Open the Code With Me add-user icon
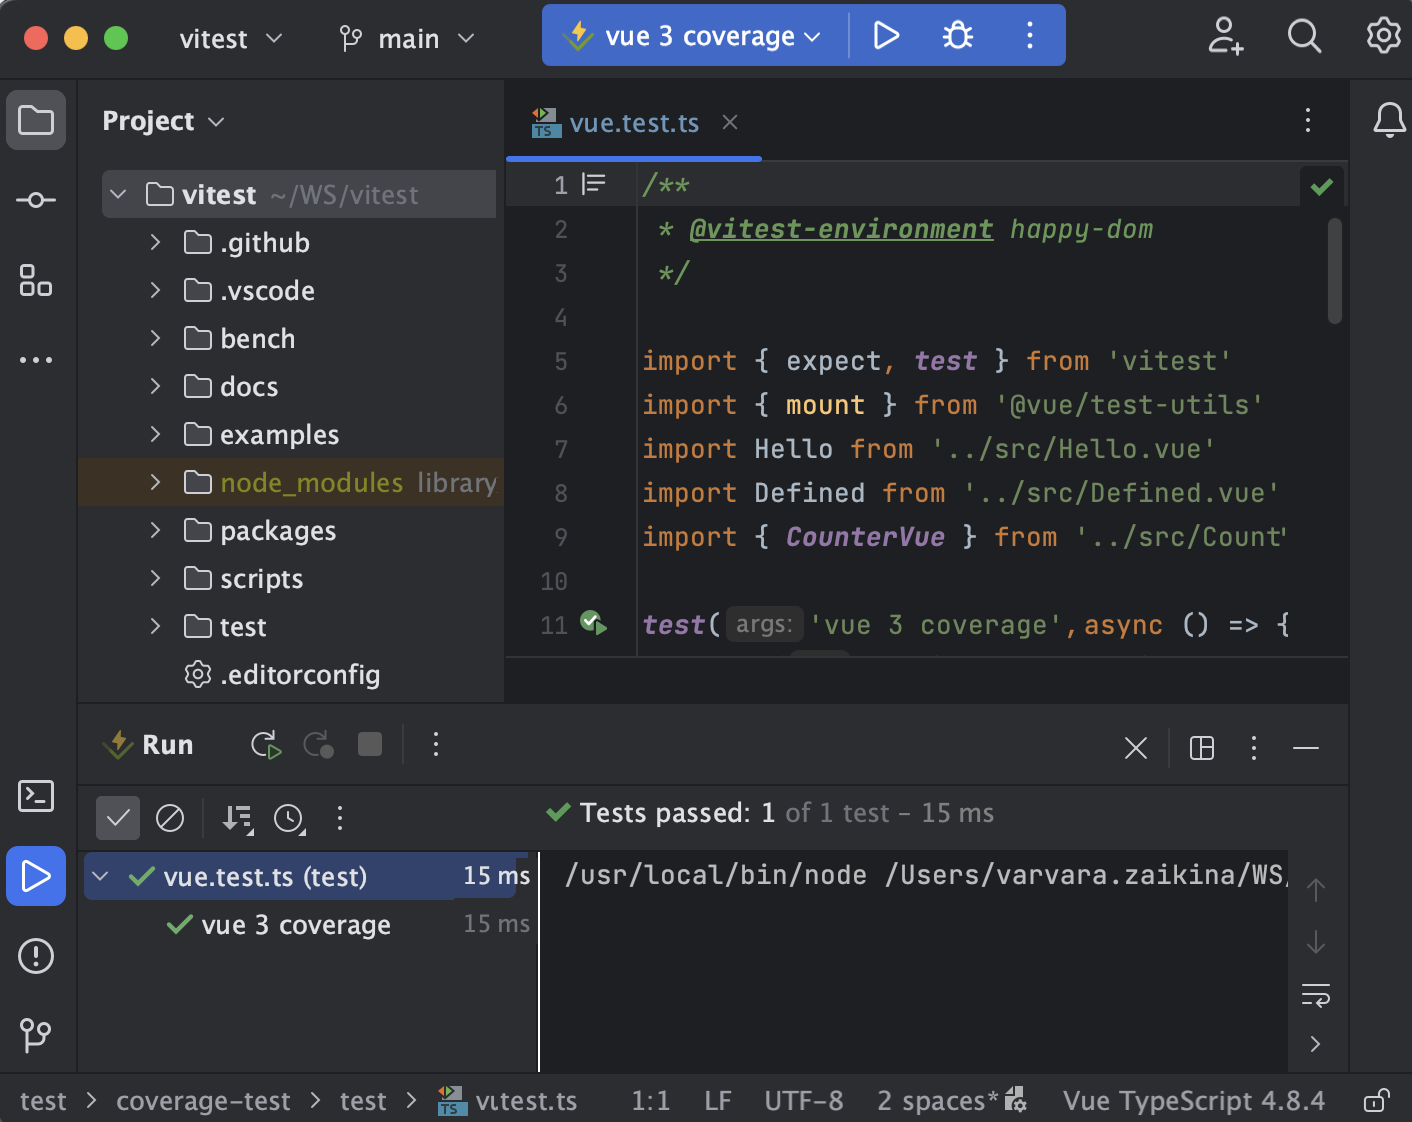 (x=1225, y=36)
